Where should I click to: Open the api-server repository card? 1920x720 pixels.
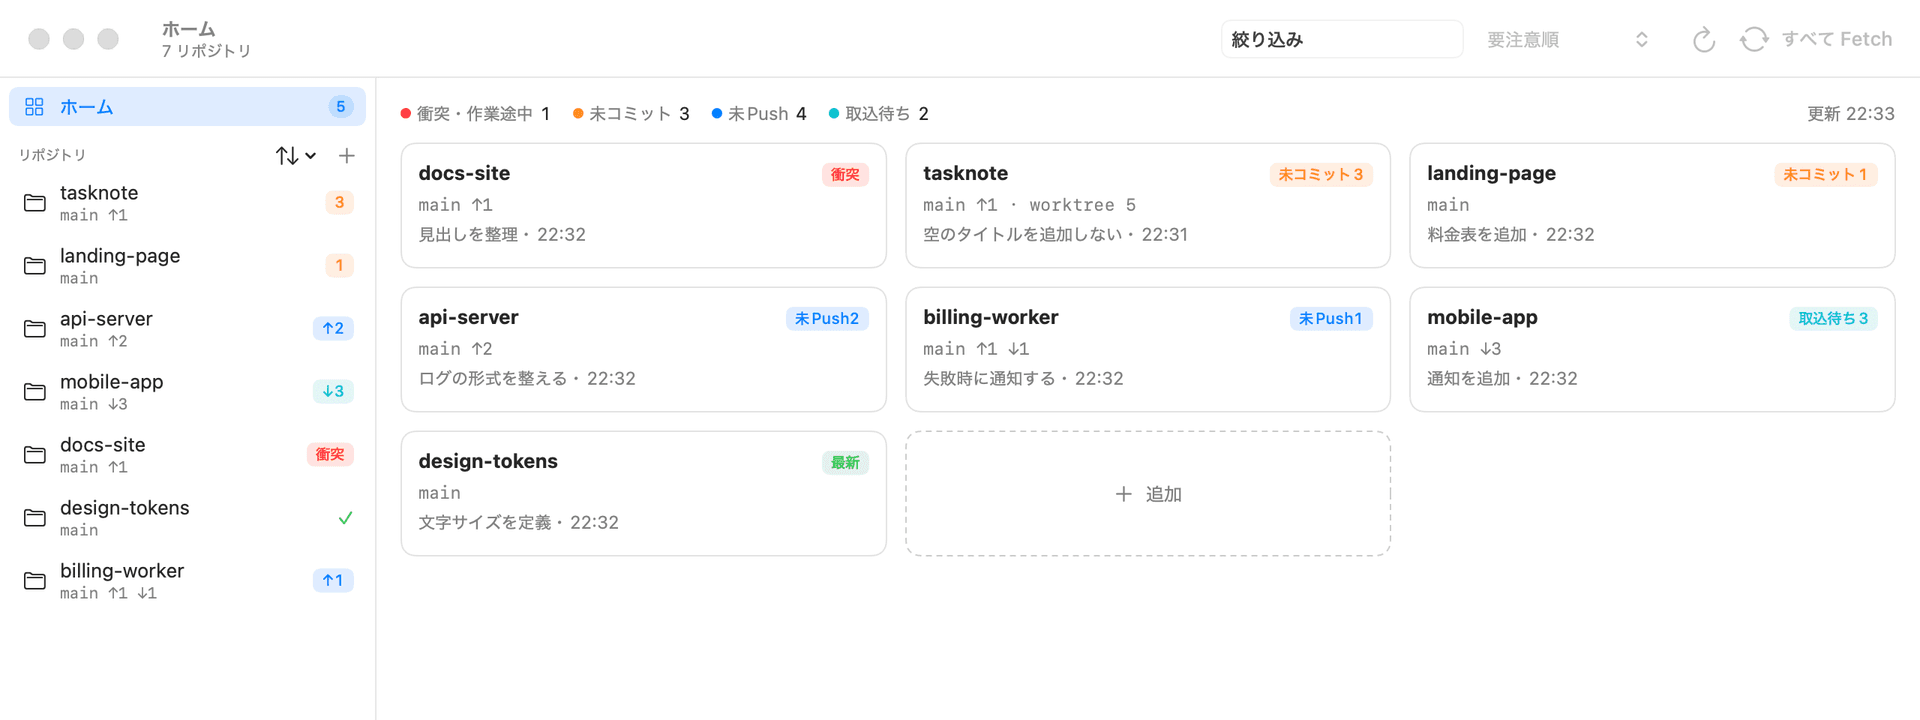coord(643,349)
